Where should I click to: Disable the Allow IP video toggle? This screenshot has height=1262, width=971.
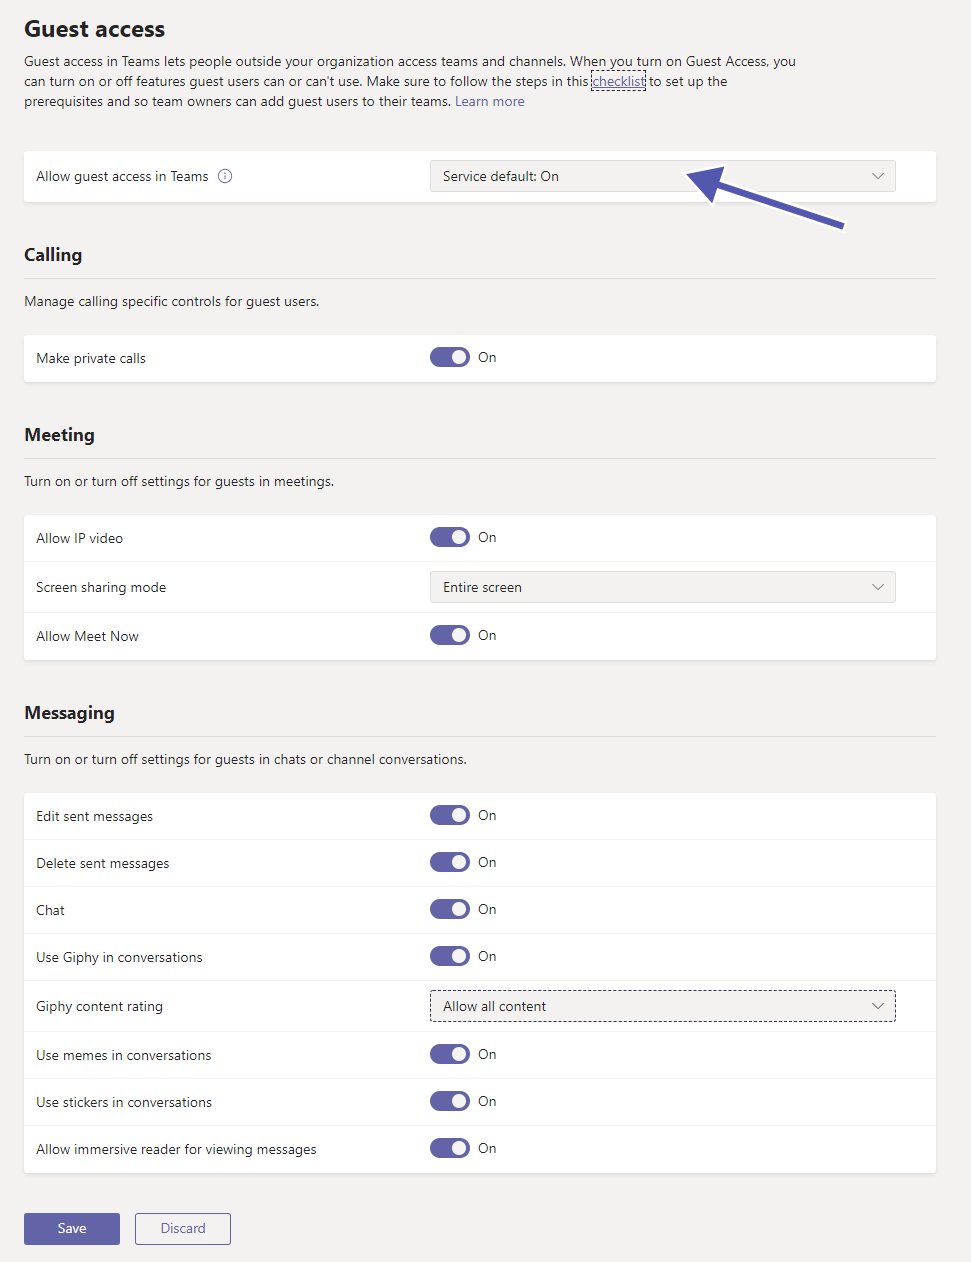pos(450,537)
